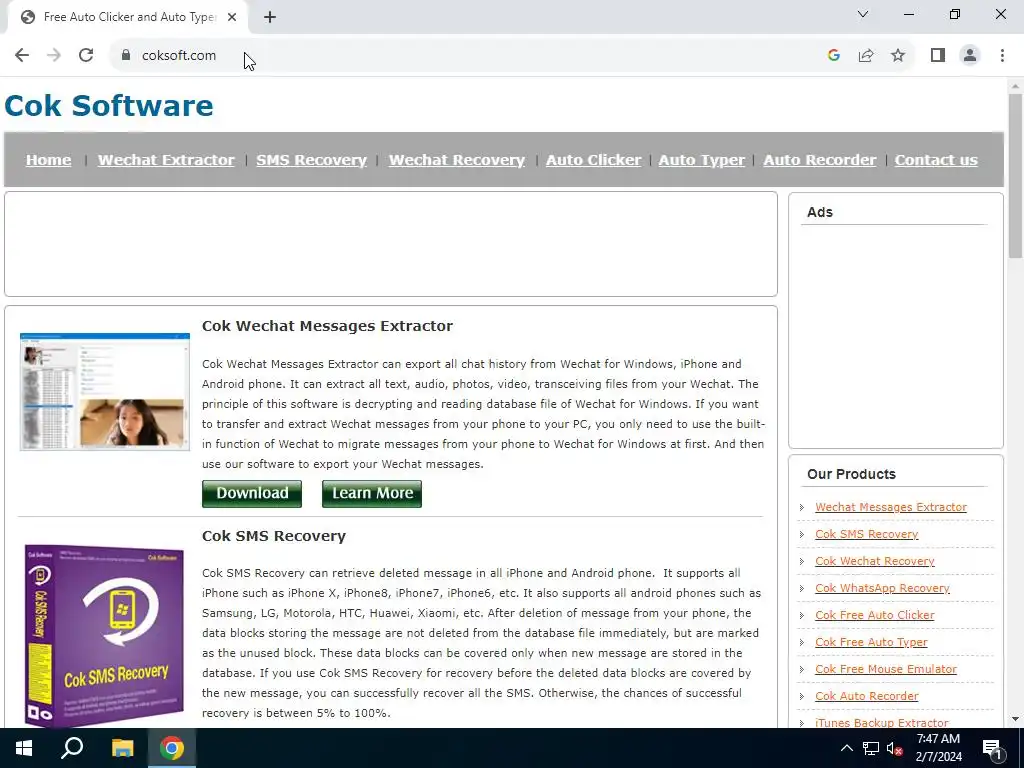Image resolution: width=1024 pixels, height=768 pixels.
Task: Share this page using share icon
Action: 866,55
